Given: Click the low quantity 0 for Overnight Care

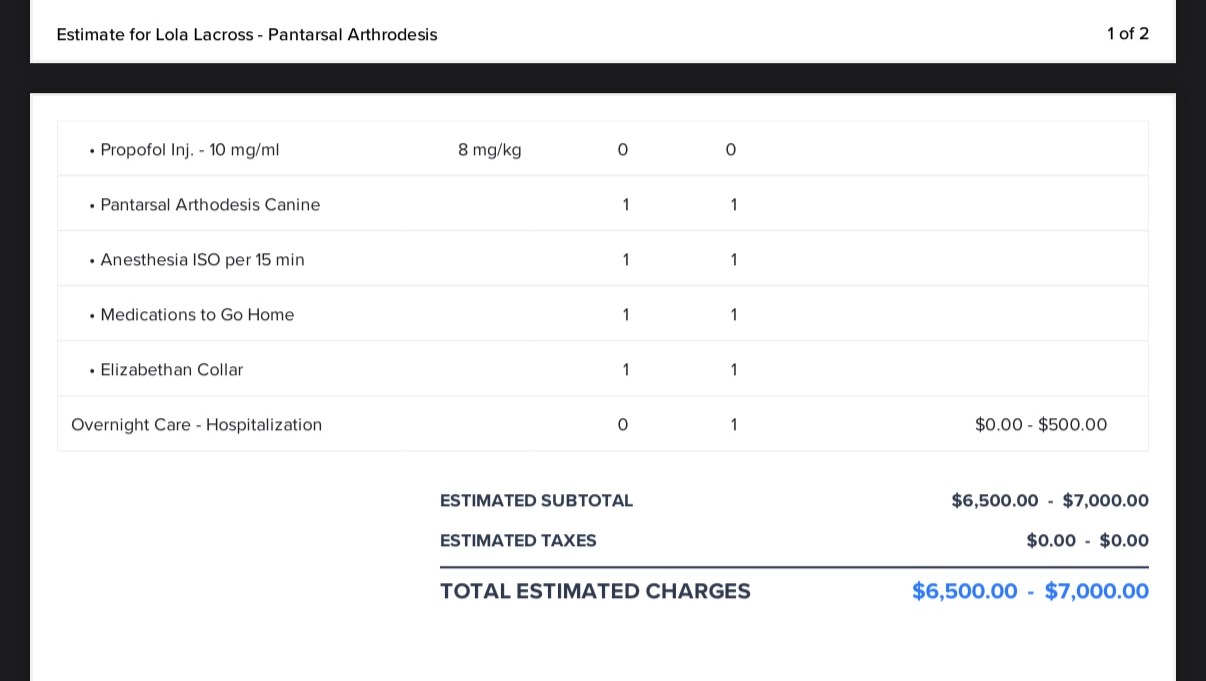Looking at the screenshot, I should 623,425.
